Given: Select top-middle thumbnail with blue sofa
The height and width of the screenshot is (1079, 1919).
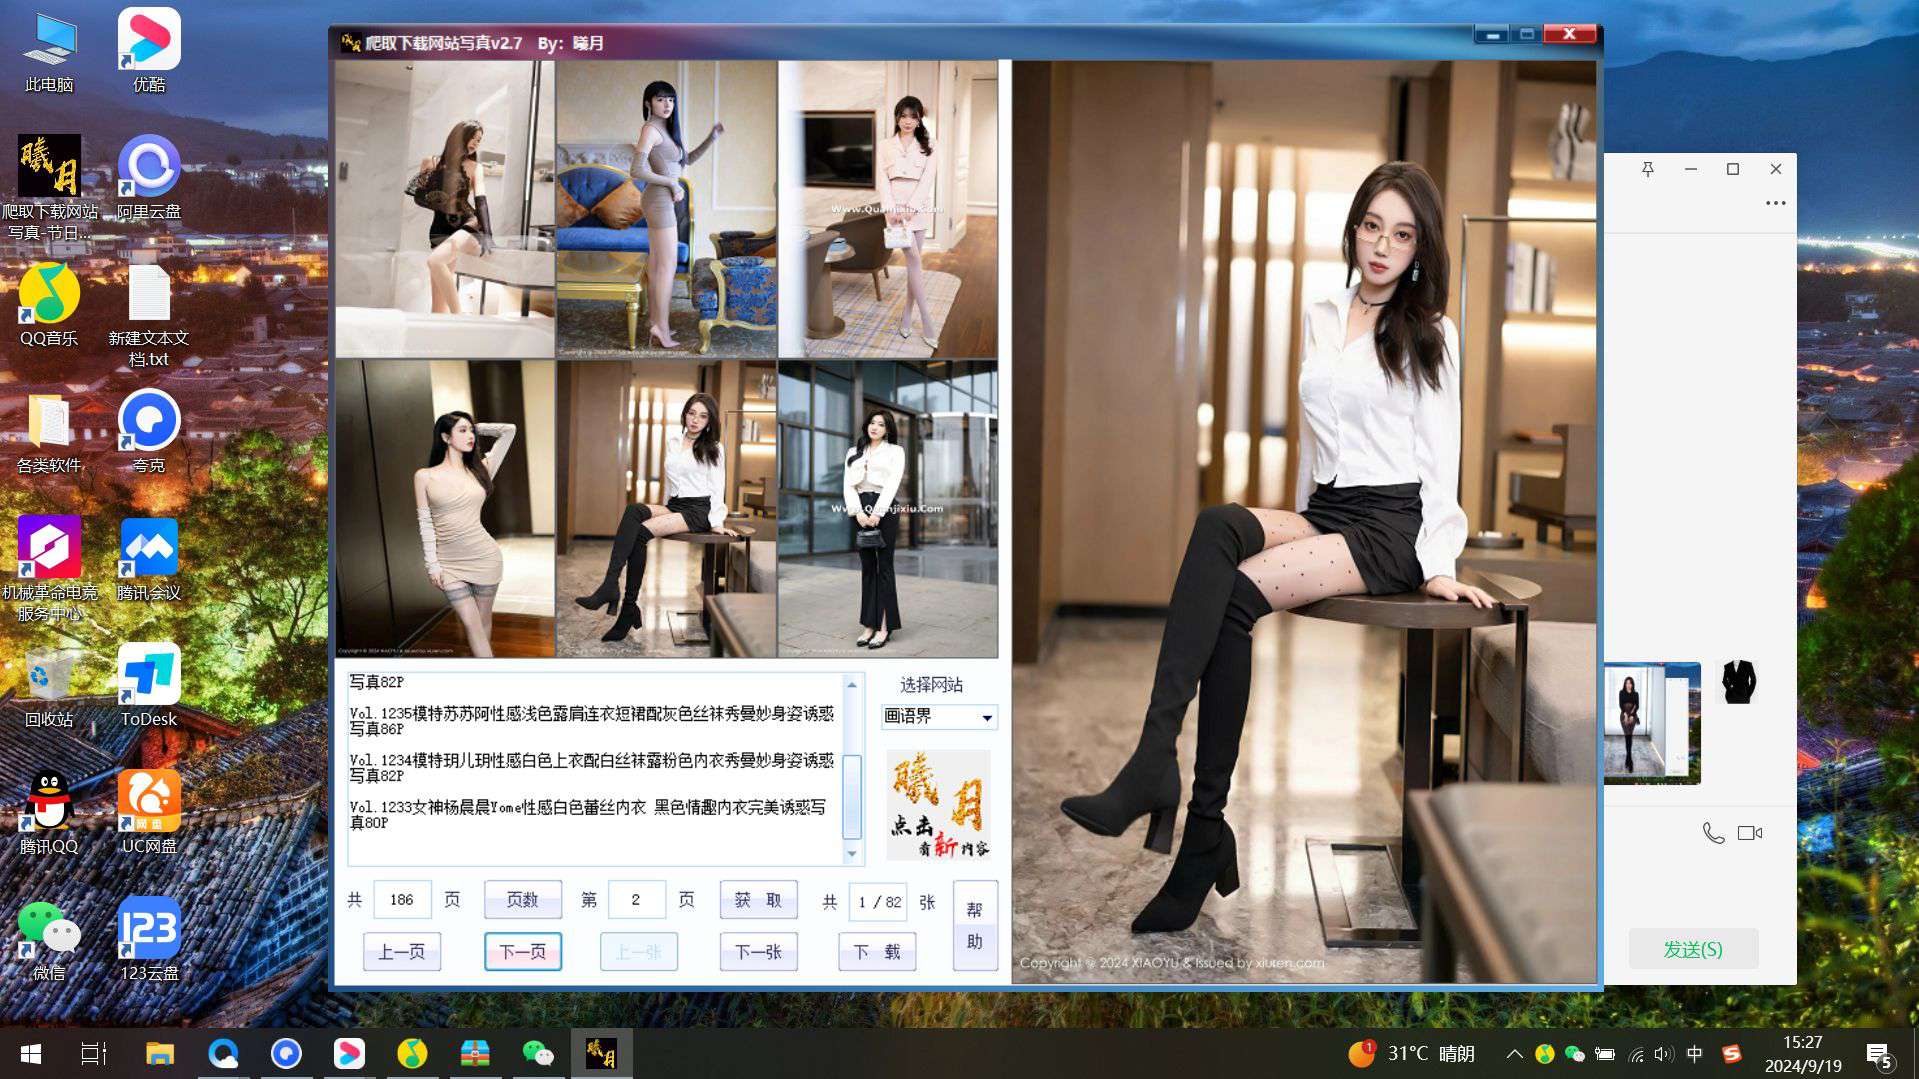Looking at the screenshot, I should 666,209.
